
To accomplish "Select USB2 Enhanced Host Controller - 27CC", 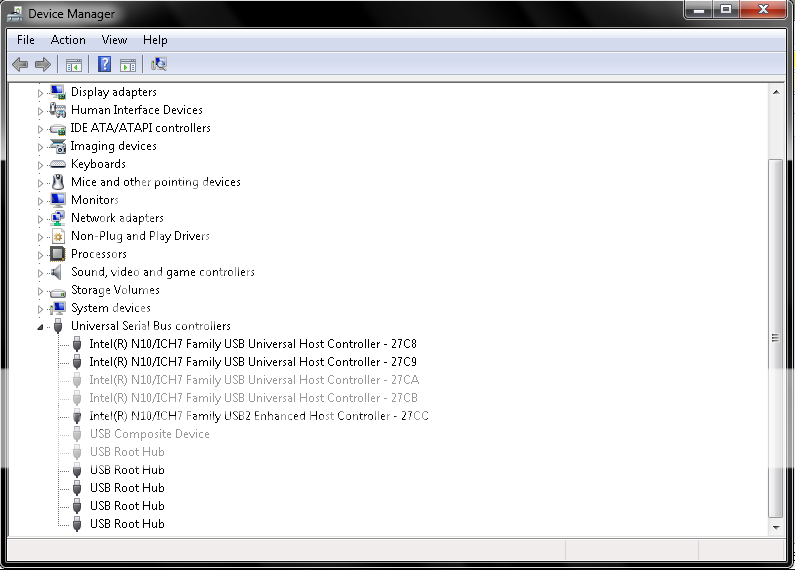I will point(258,416).
